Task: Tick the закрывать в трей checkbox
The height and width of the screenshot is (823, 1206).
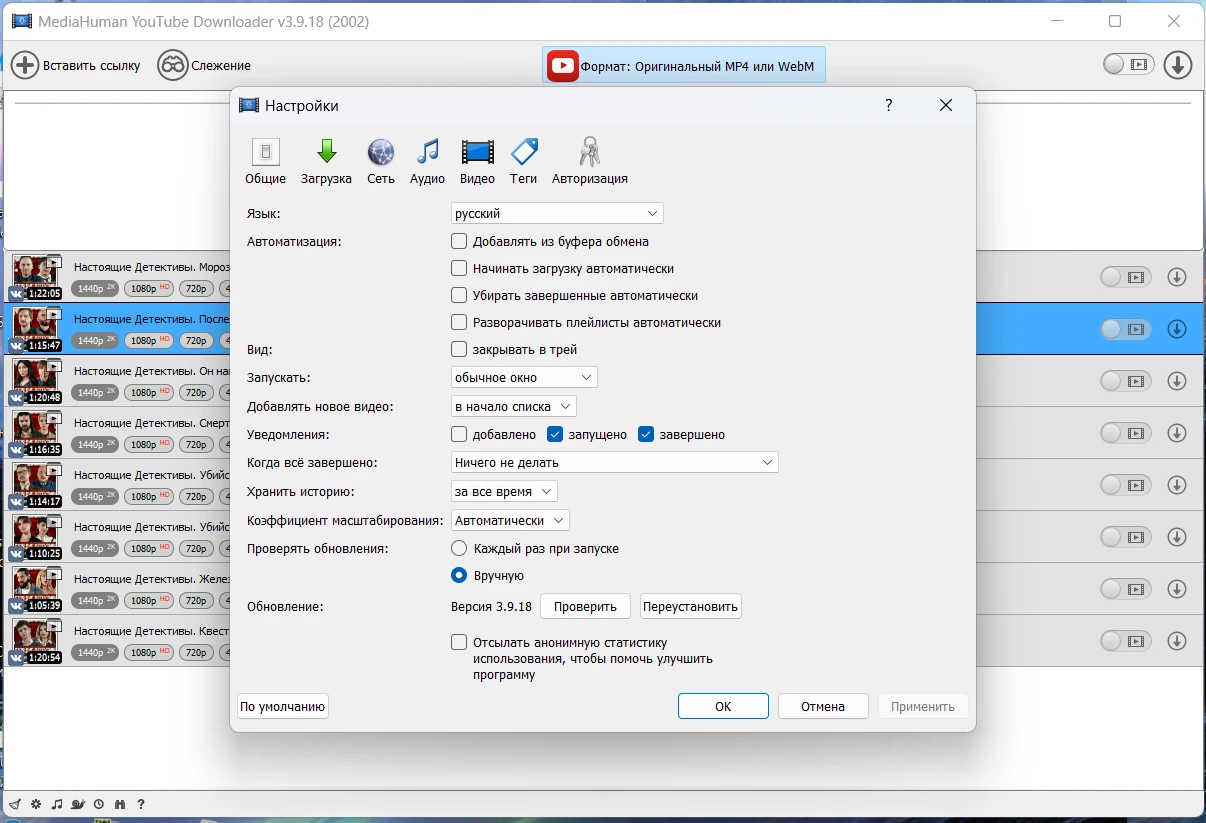Action: tap(459, 349)
